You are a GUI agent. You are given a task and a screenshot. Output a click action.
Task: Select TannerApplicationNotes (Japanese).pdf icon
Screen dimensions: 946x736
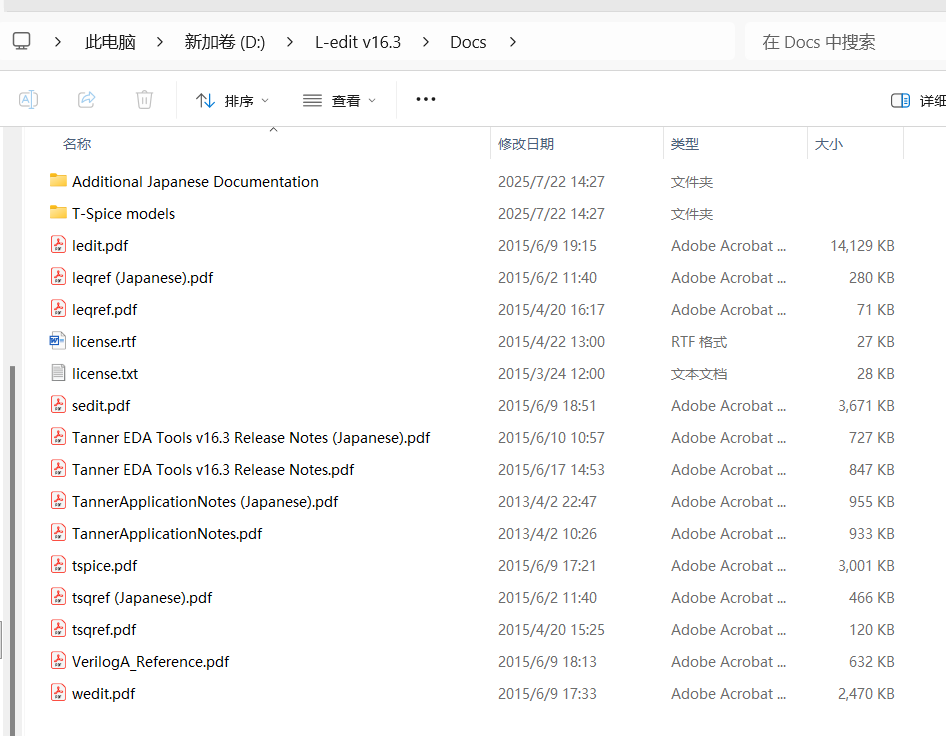tap(58, 500)
